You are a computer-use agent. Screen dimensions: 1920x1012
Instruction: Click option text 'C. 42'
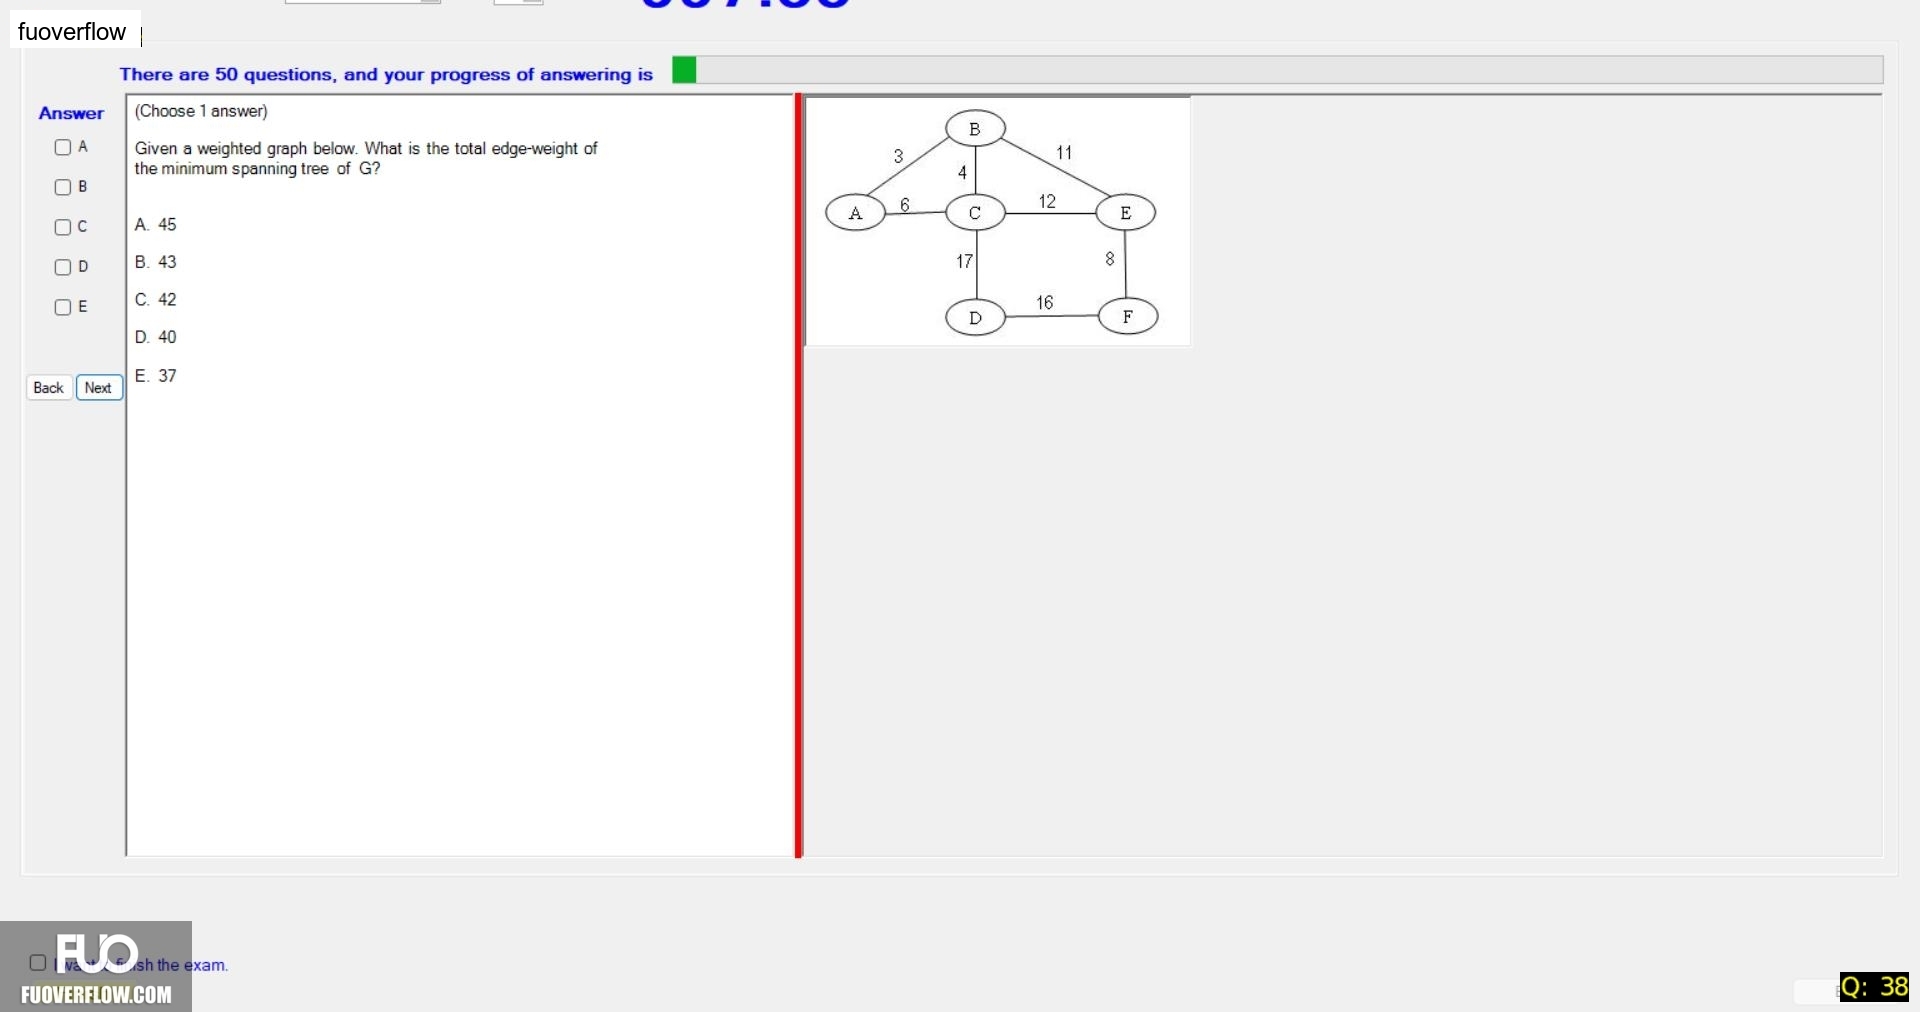coord(155,300)
